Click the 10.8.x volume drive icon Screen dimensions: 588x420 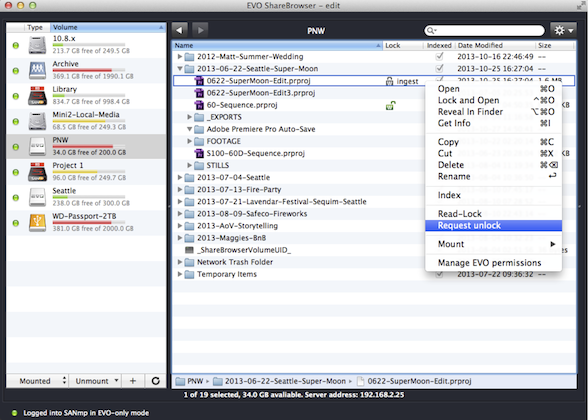click(x=38, y=45)
